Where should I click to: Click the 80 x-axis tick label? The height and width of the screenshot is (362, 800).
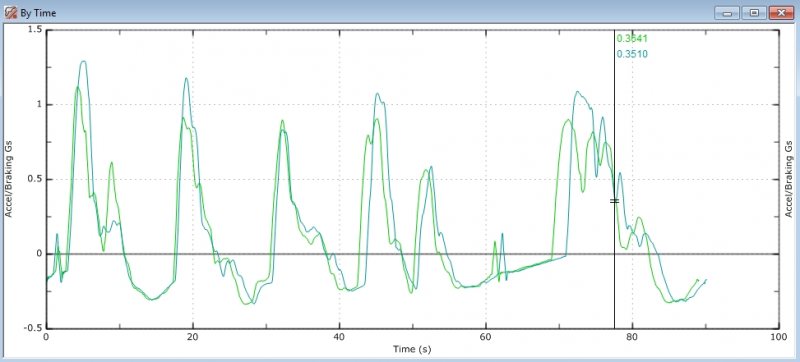point(632,338)
